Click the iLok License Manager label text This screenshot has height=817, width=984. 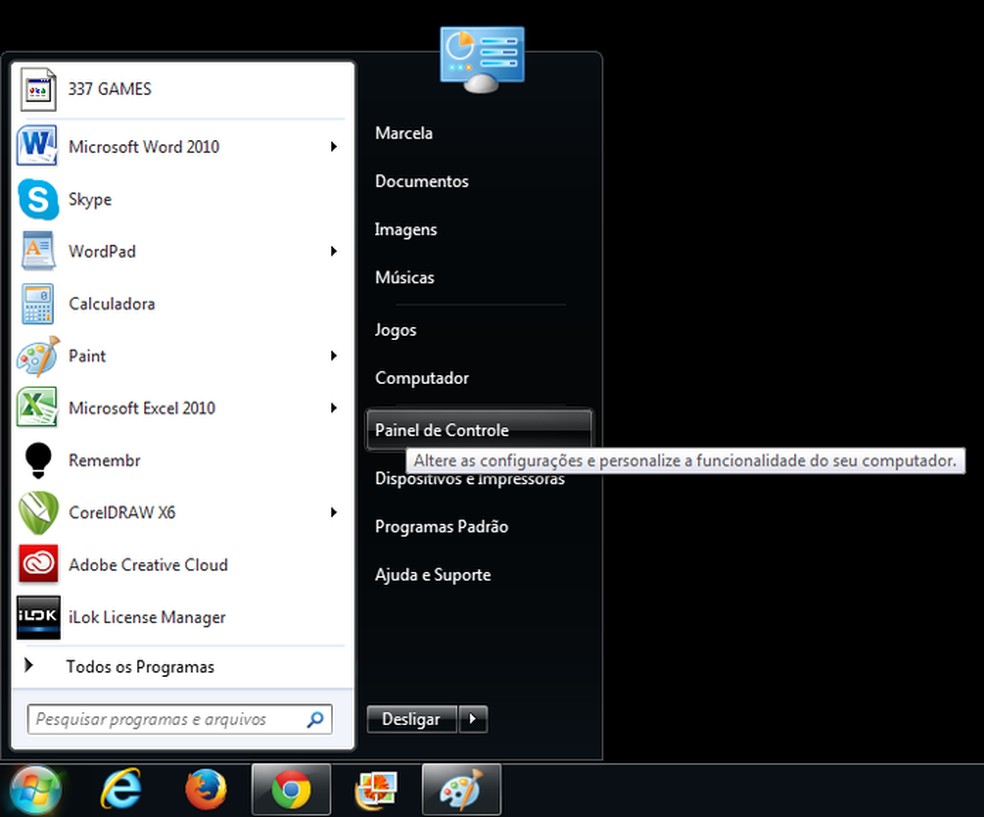click(147, 617)
